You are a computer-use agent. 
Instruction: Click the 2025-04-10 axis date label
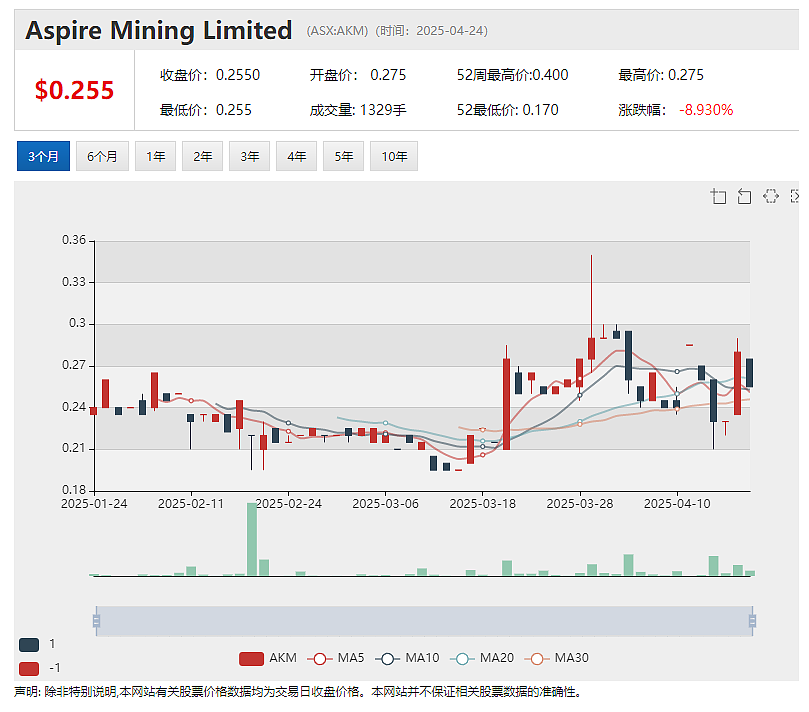[677, 504]
